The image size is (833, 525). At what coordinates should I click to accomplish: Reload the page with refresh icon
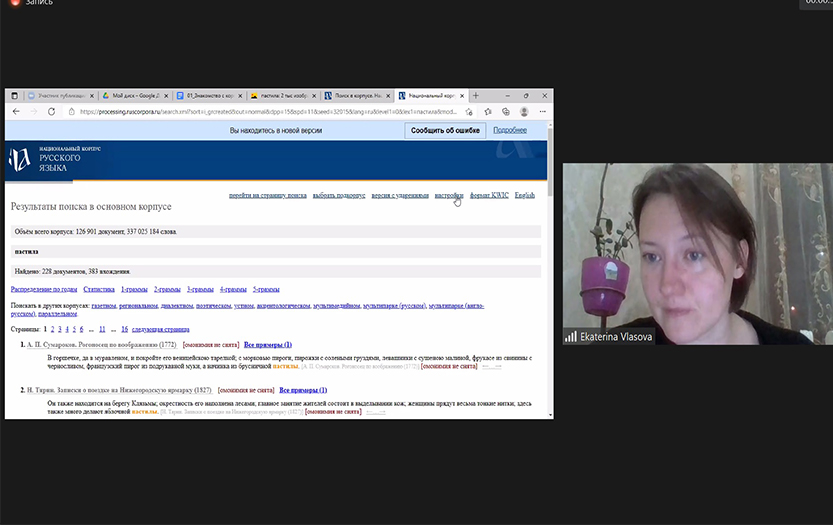[51, 112]
